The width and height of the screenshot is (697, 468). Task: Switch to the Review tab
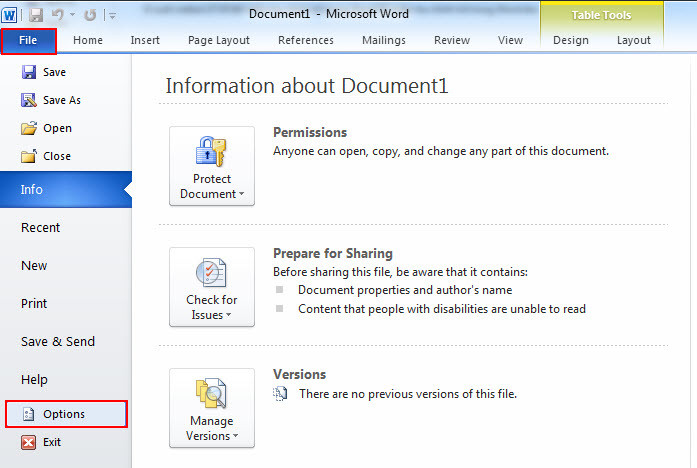click(452, 40)
